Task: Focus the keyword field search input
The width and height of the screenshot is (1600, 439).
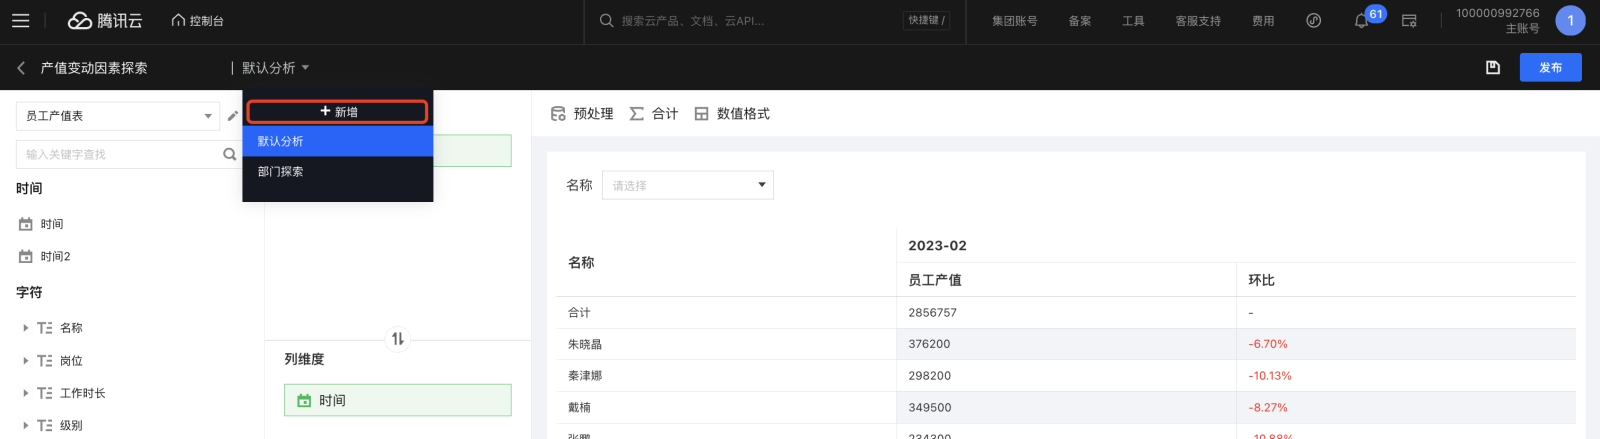Action: click(118, 154)
